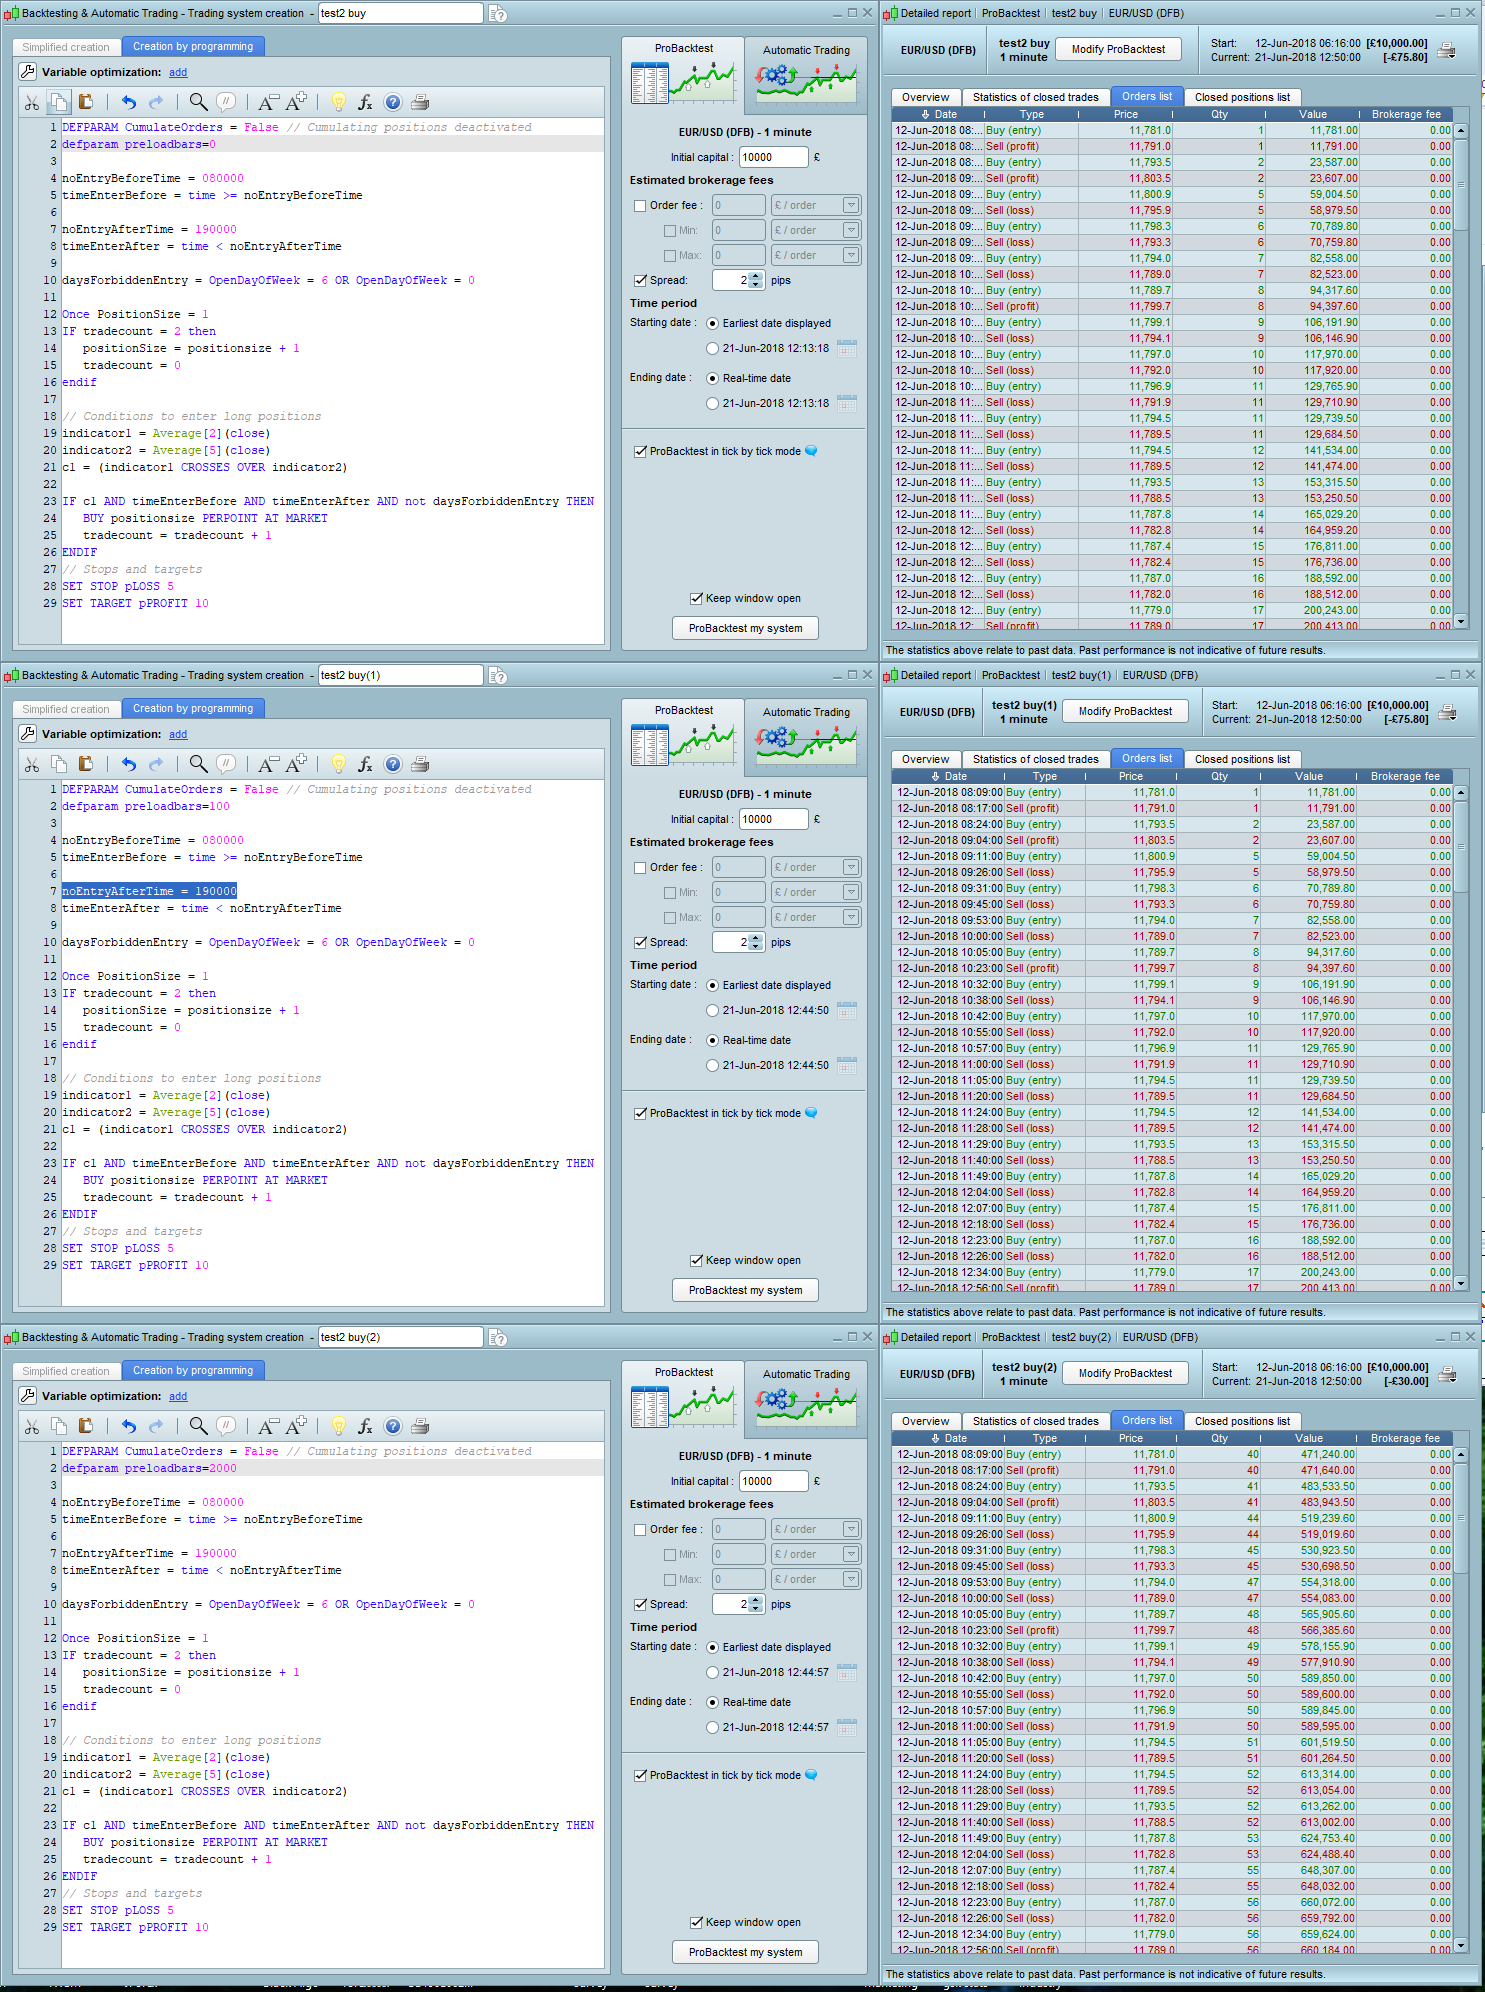Open the Max fee unit dropdown in top test2 buy window
Viewport: 1485px width, 1992px height.
(x=816, y=255)
